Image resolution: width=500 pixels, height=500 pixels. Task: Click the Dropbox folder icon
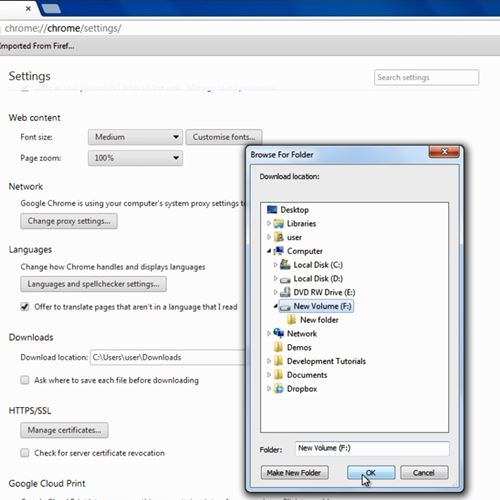[279, 389]
